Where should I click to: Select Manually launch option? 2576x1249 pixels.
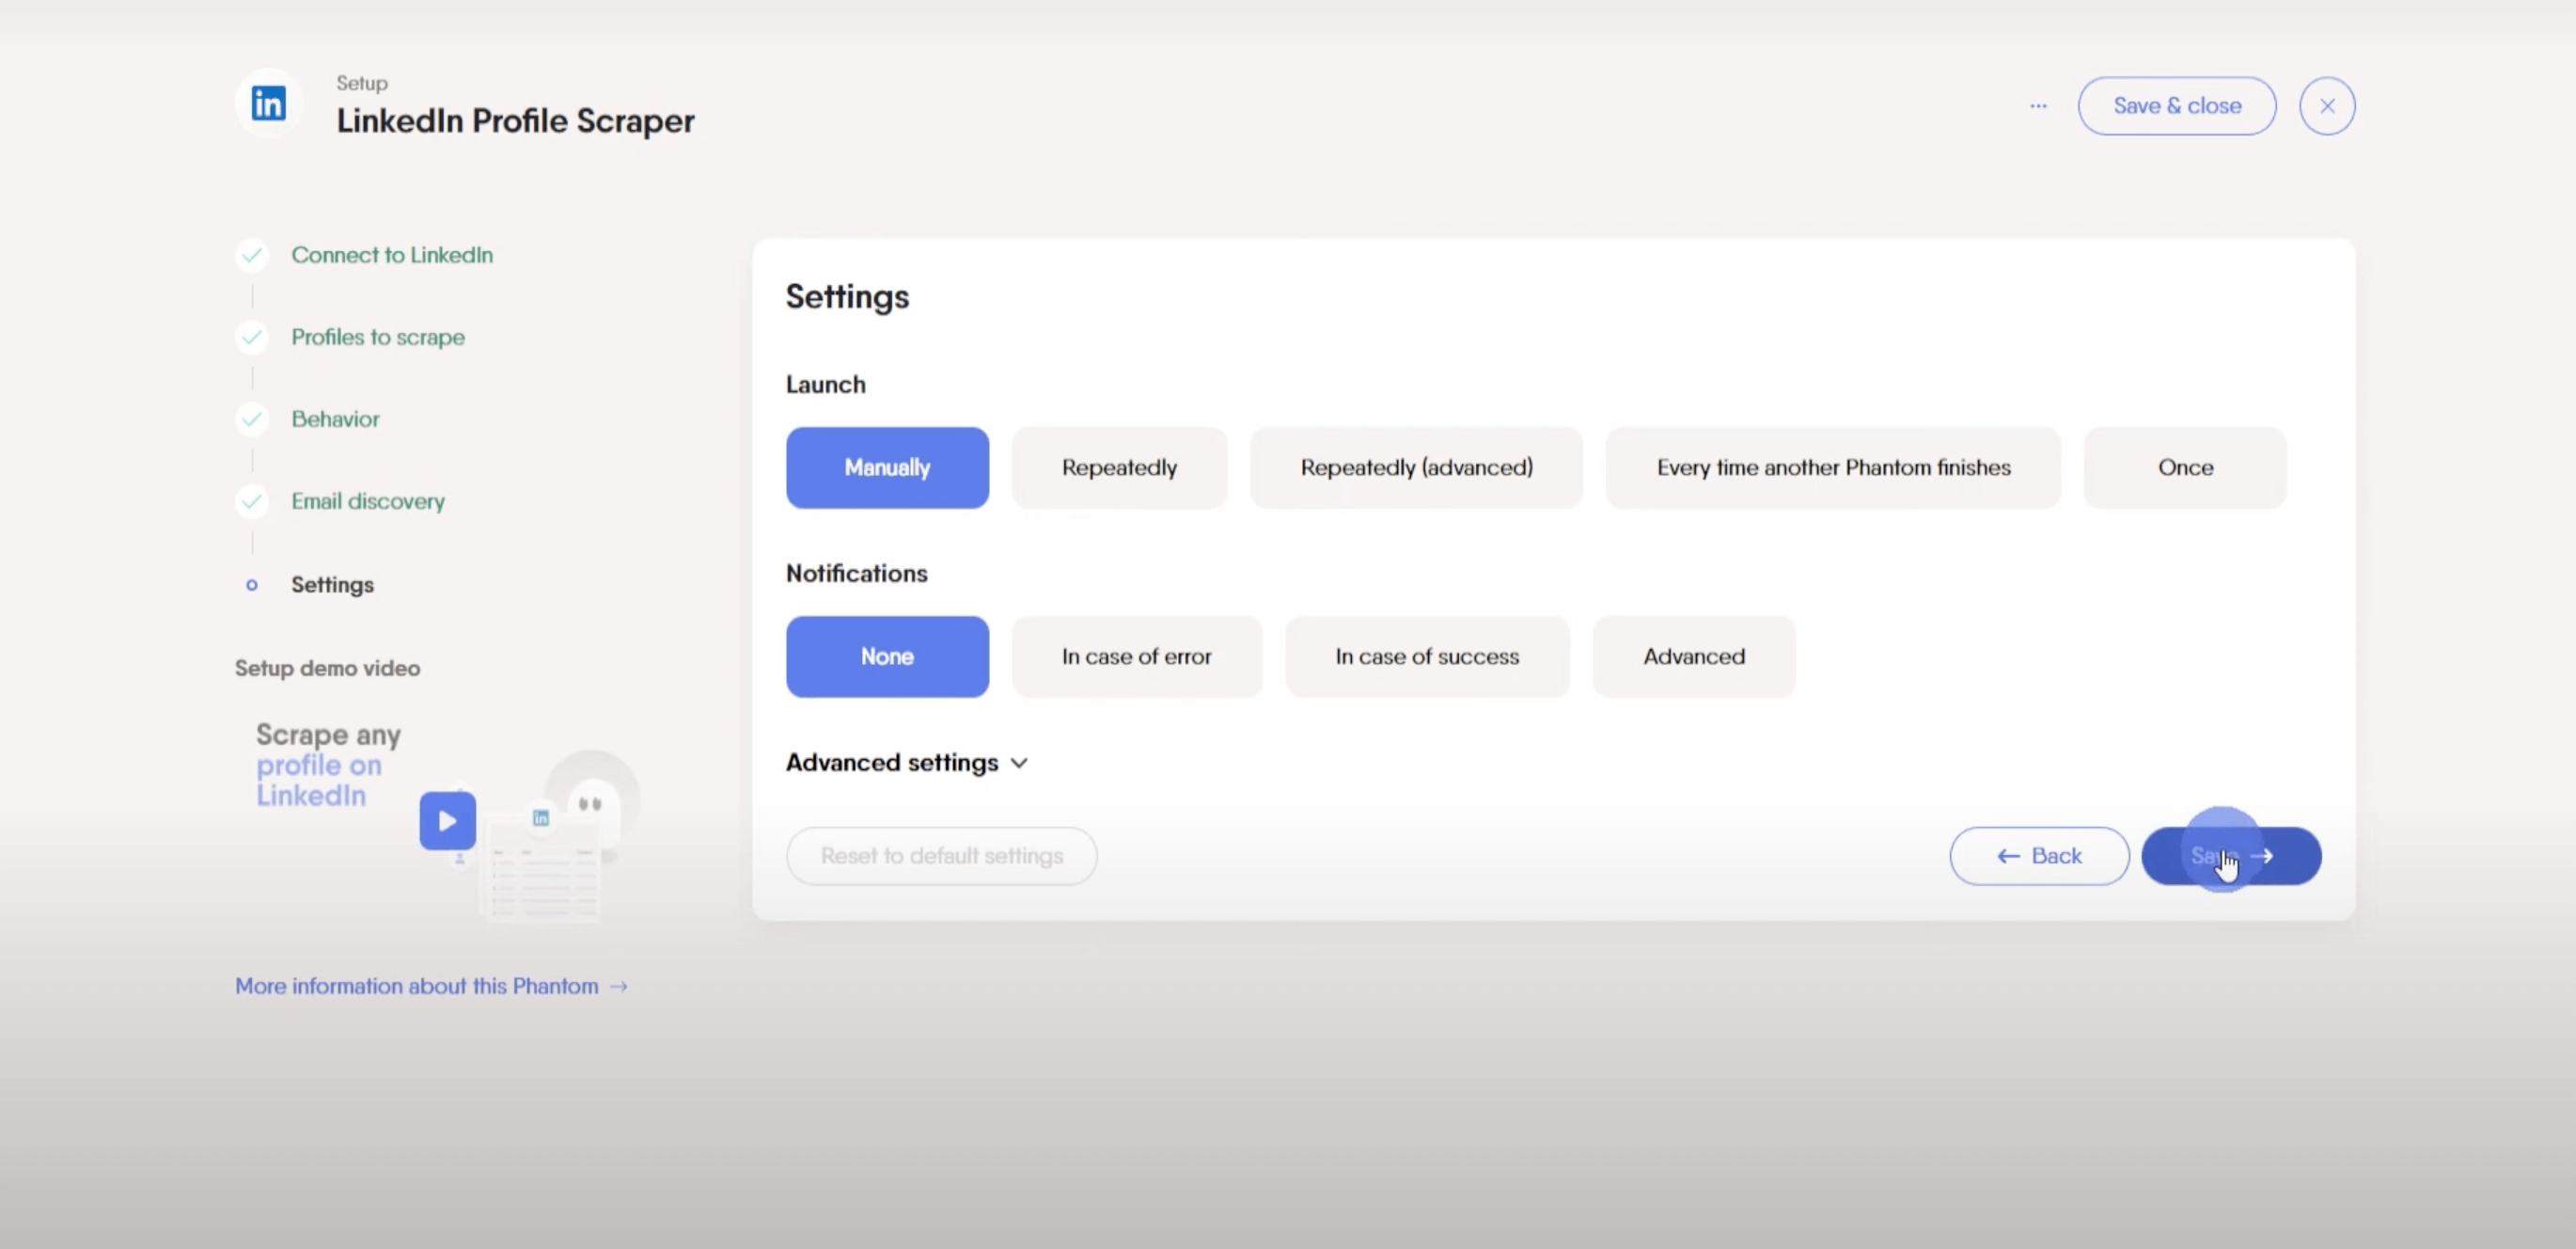tap(887, 468)
